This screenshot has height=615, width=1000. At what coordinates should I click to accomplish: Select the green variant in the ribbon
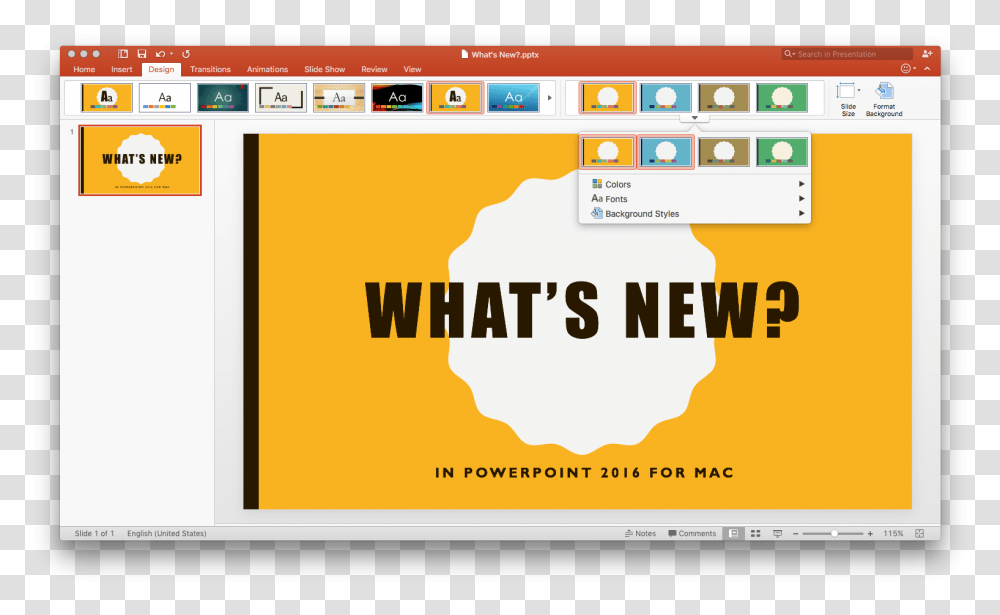782,98
